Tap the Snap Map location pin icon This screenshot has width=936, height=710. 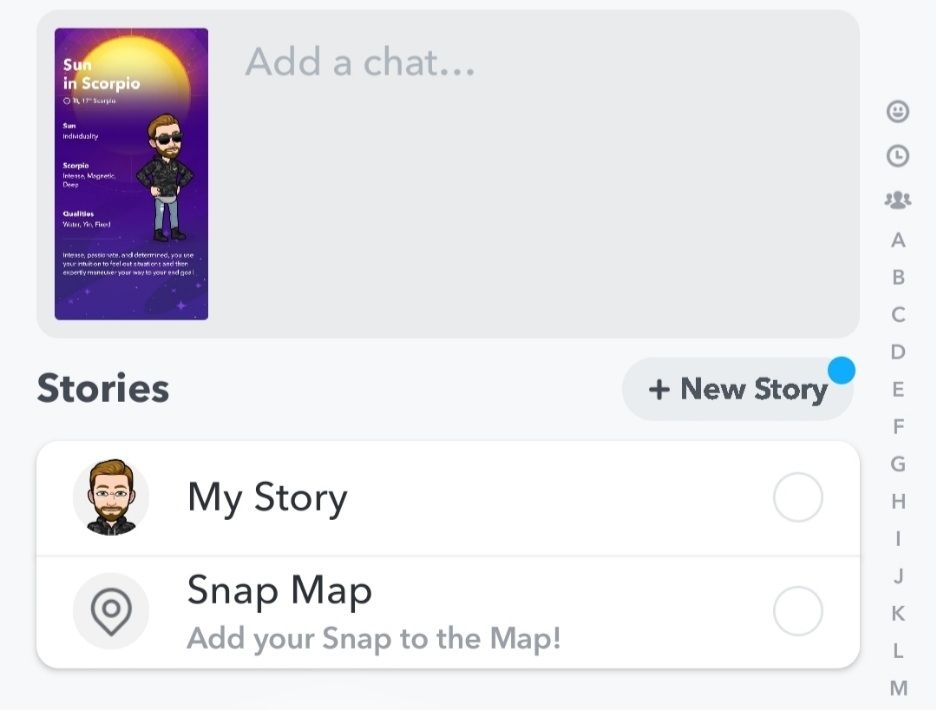pos(111,611)
